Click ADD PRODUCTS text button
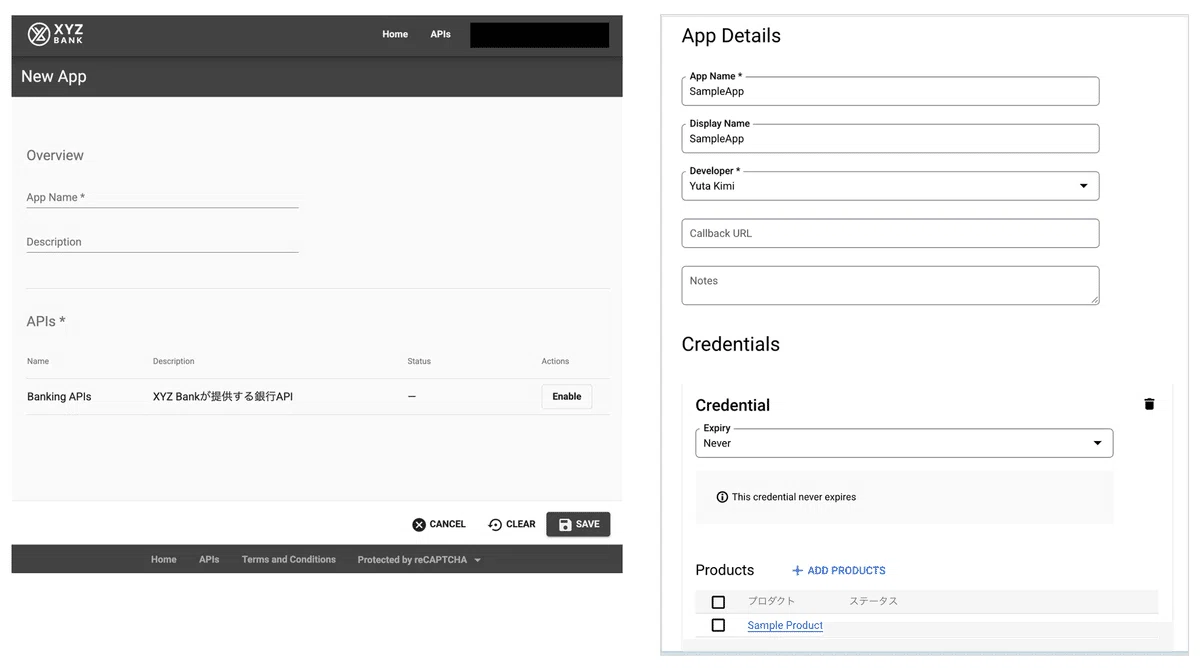Image resolution: width=1200 pixels, height=668 pixels. click(846, 571)
